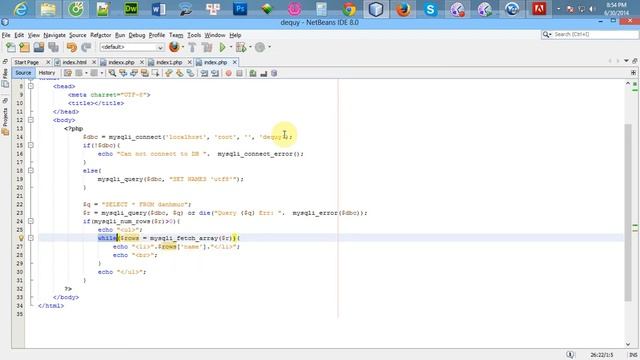Open the File menu

pos(6,35)
